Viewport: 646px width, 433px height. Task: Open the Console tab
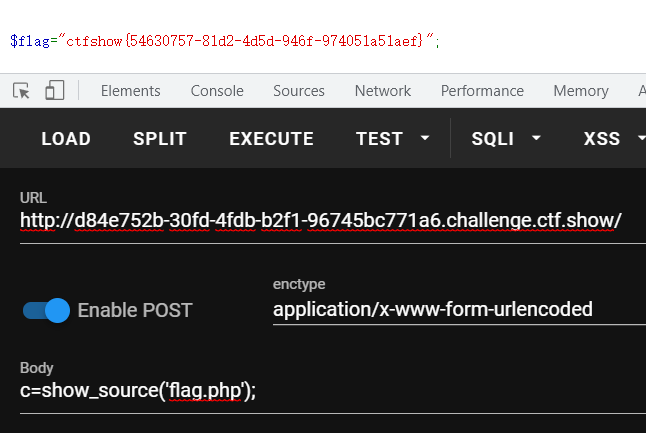217,91
